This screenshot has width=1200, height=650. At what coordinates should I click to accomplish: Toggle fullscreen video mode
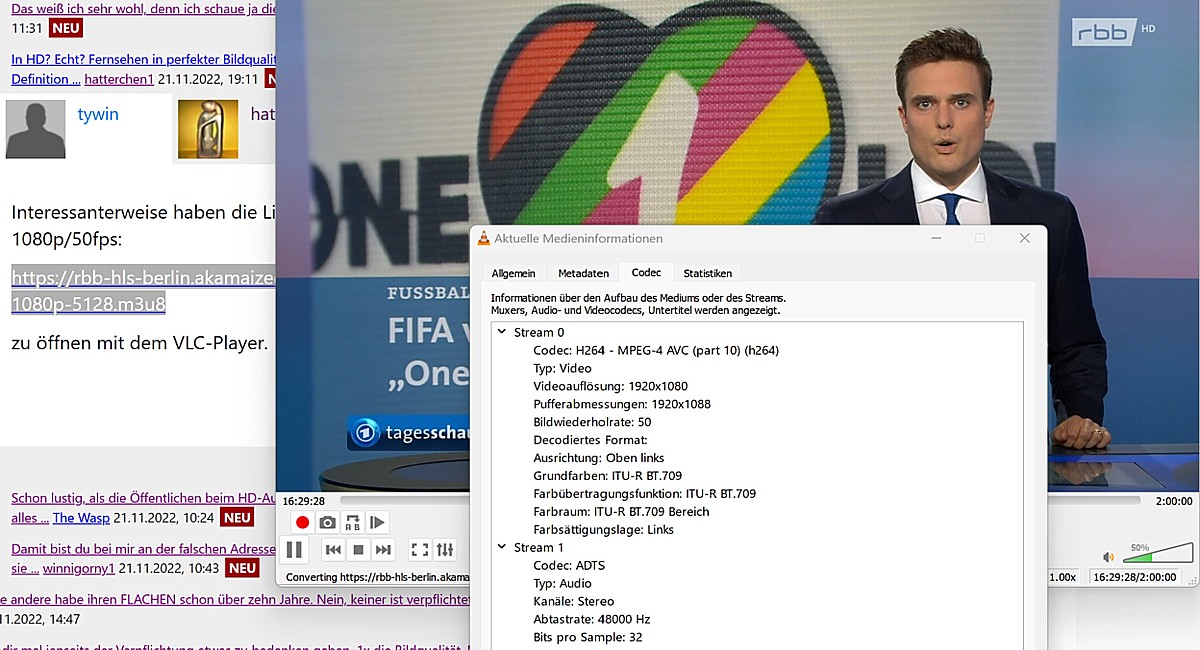point(420,549)
